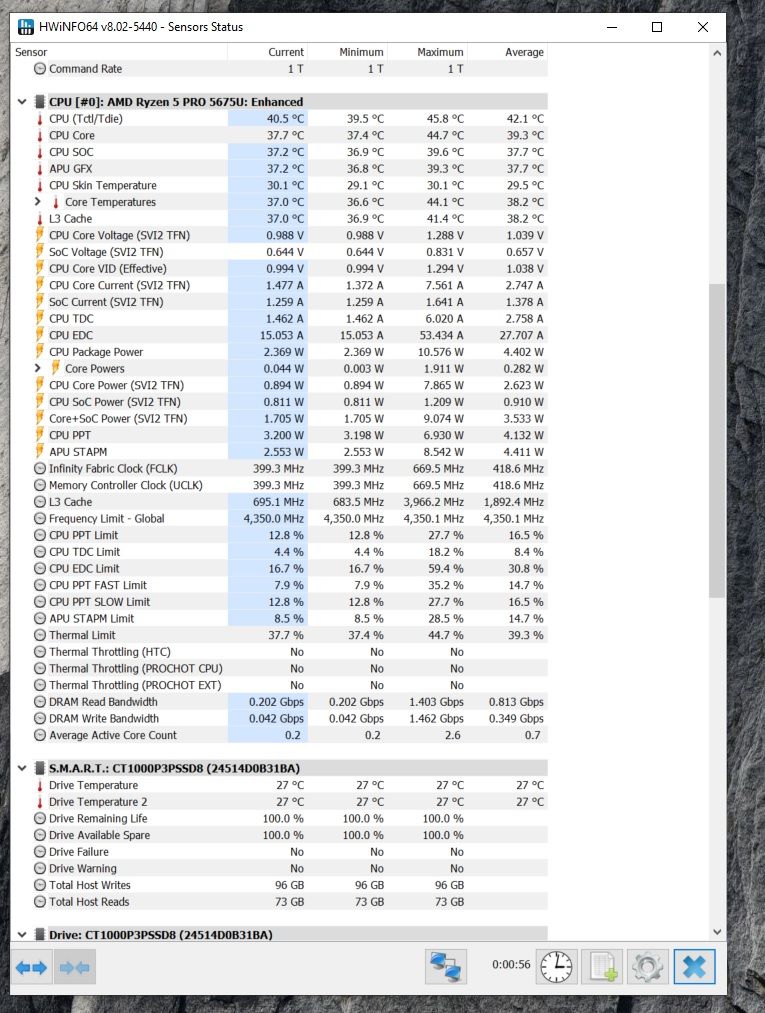Click circle icon beside Thermal Limit
Screen dimensions: 765x1013
[x=39, y=636]
